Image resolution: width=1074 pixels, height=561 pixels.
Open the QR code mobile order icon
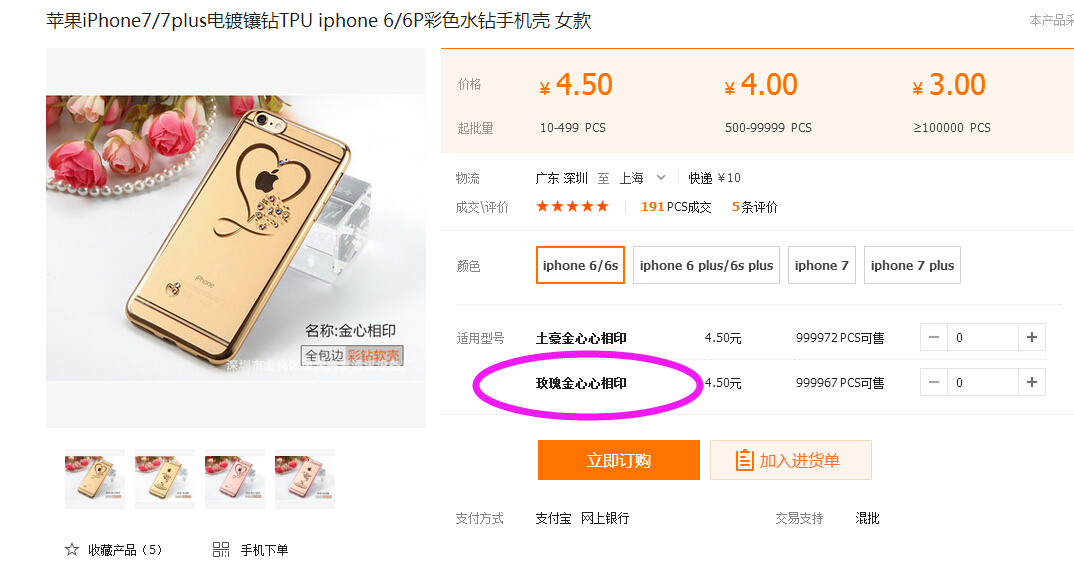coord(221,549)
